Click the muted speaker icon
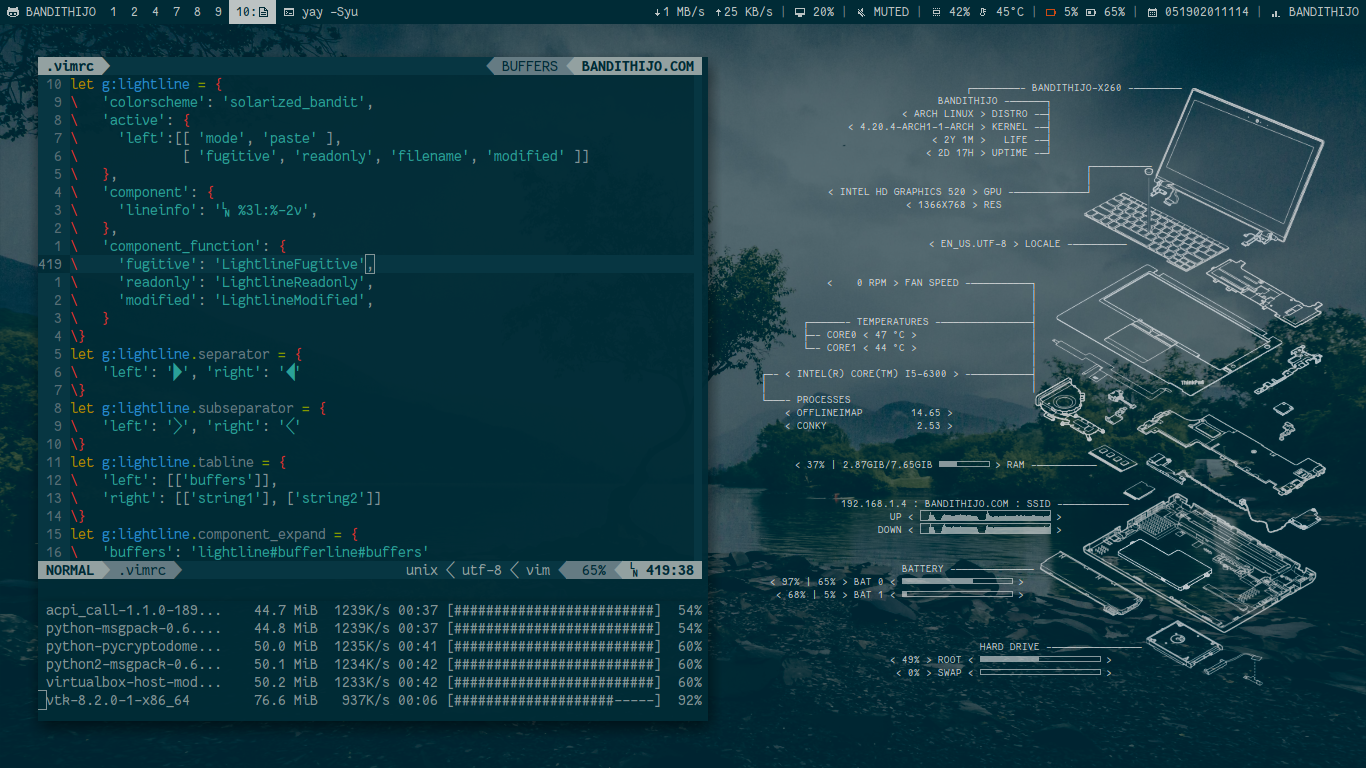 pos(861,12)
